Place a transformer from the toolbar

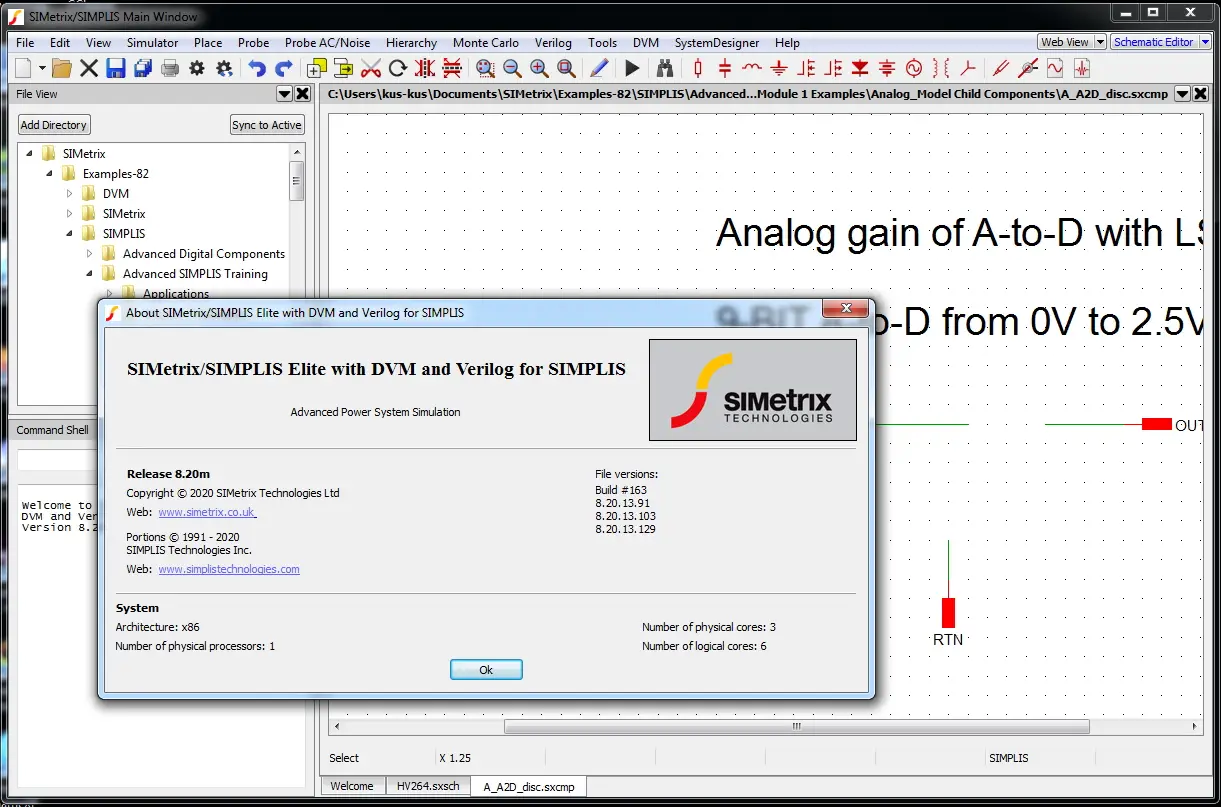pyautogui.click(x=941, y=68)
